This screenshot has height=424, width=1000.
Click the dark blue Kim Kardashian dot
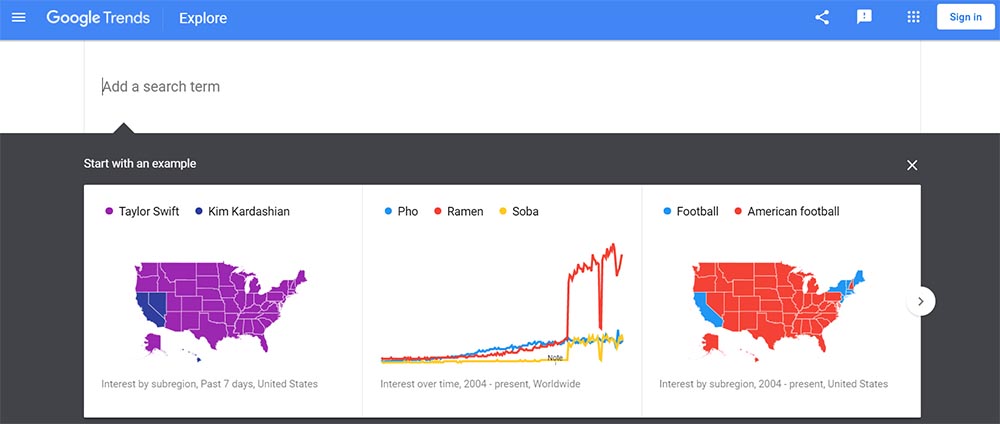pyautogui.click(x=199, y=212)
